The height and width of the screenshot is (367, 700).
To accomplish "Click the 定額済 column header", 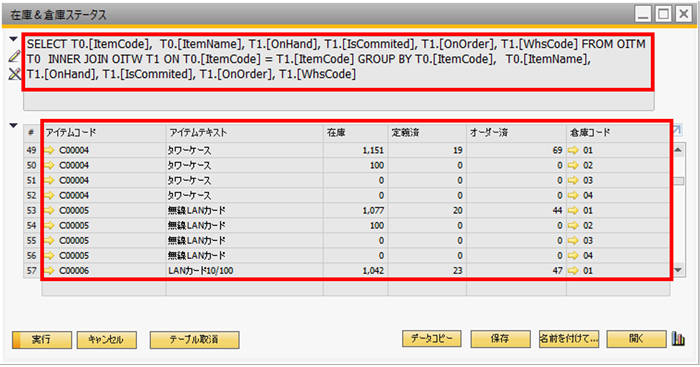I will point(427,133).
